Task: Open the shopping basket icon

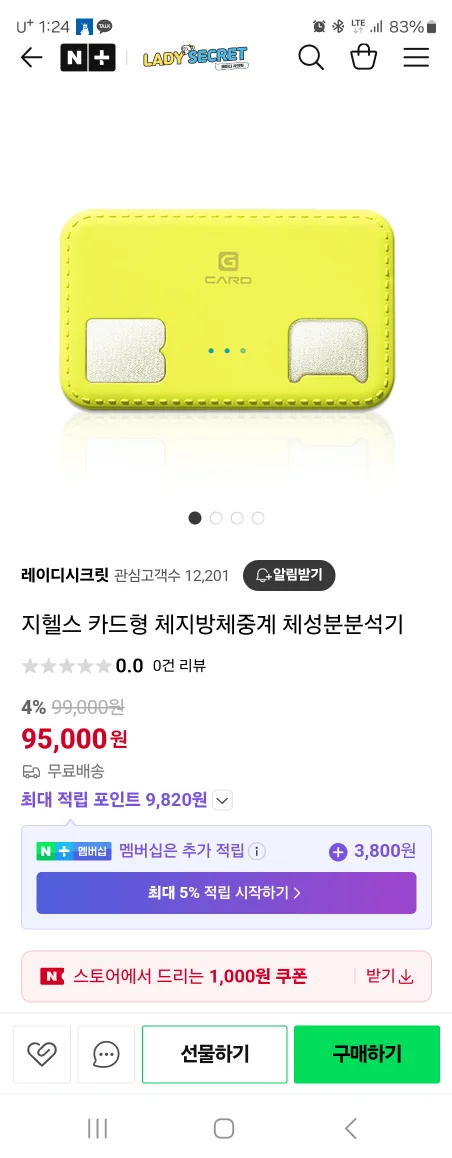Action: tap(363, 57)
